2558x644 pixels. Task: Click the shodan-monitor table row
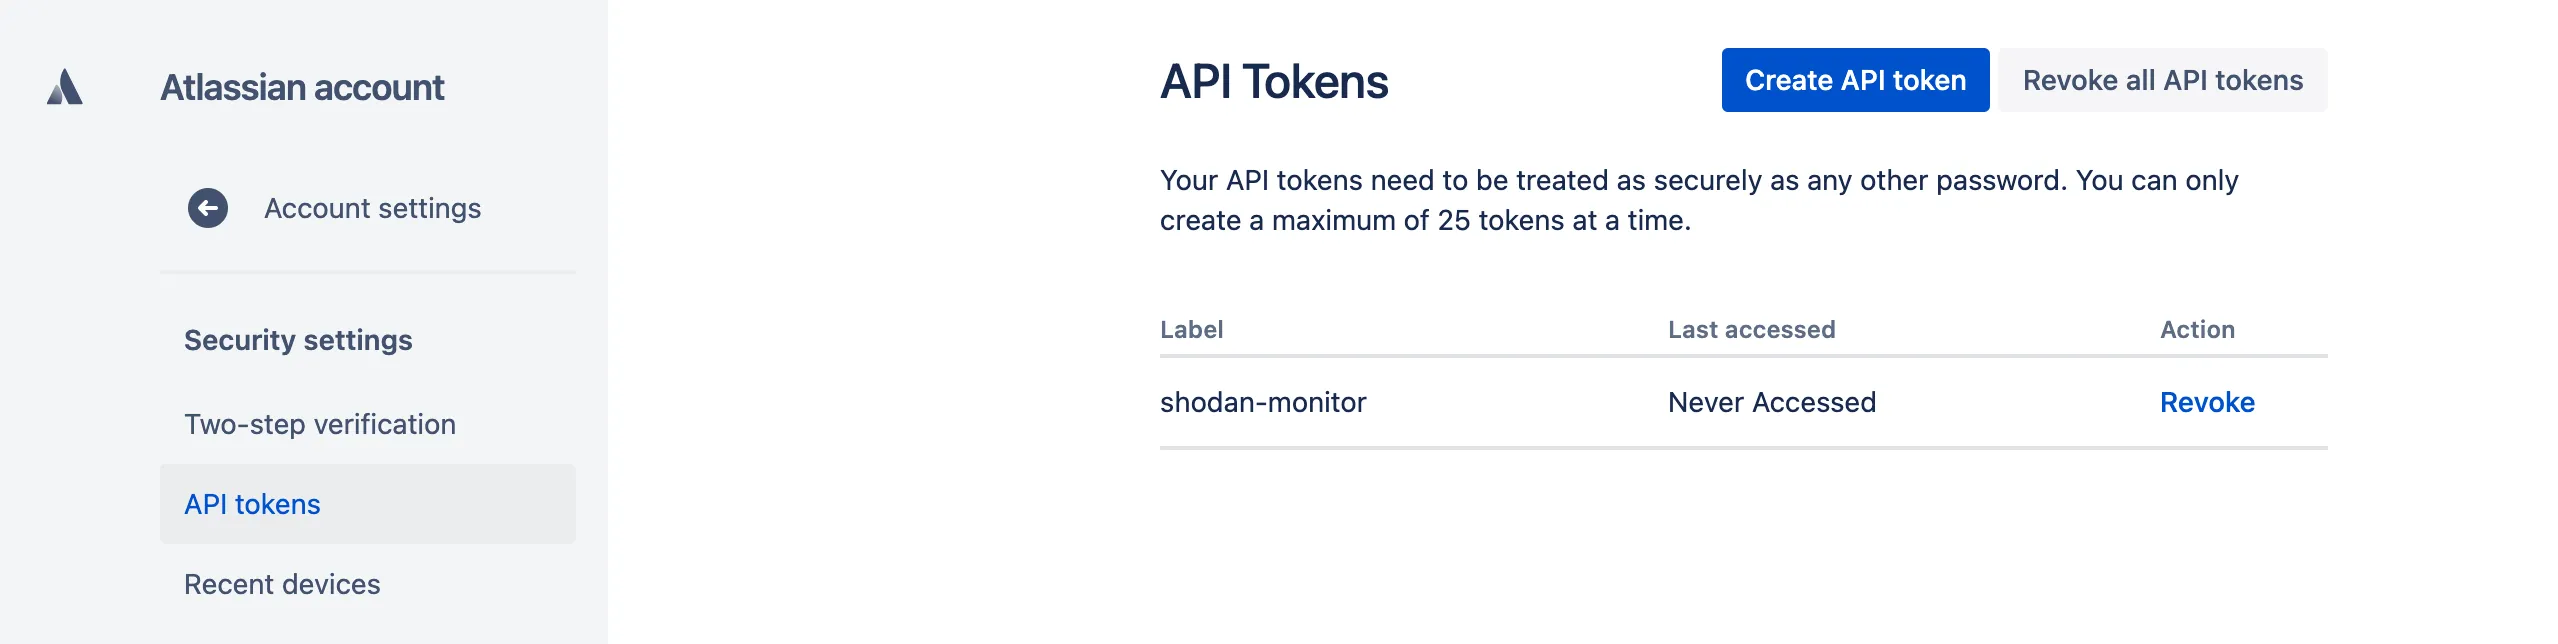(x=1600, y=402)
